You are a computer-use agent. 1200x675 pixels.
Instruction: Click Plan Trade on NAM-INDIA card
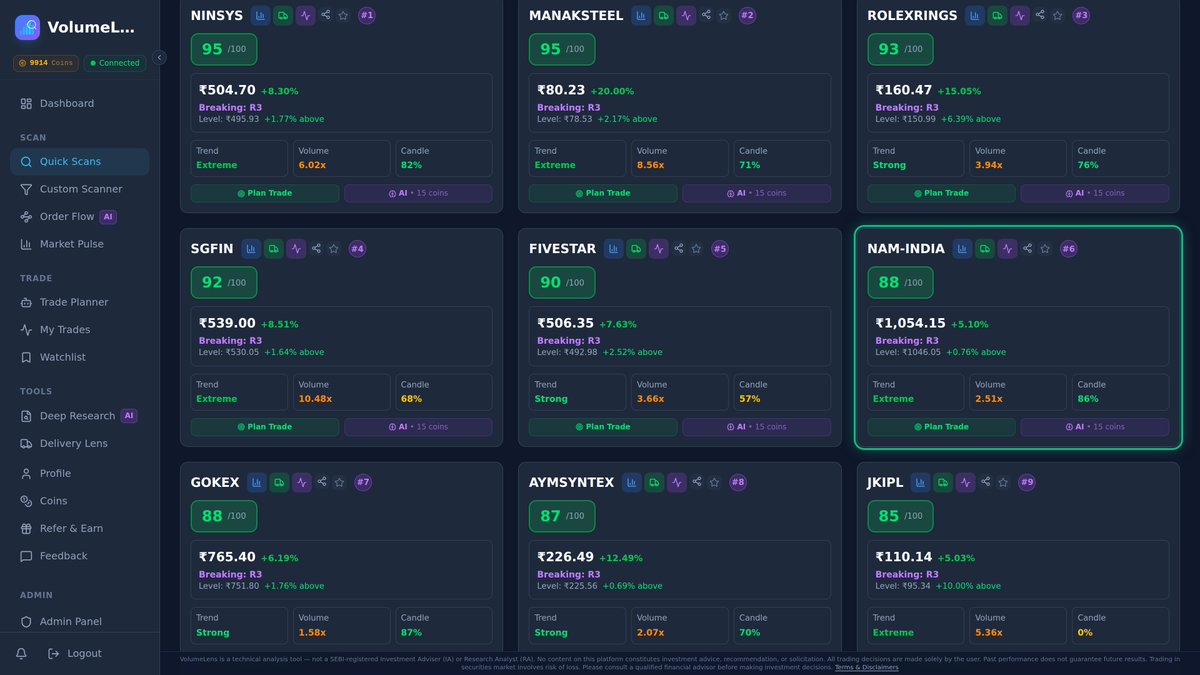[x=941, y=427]
